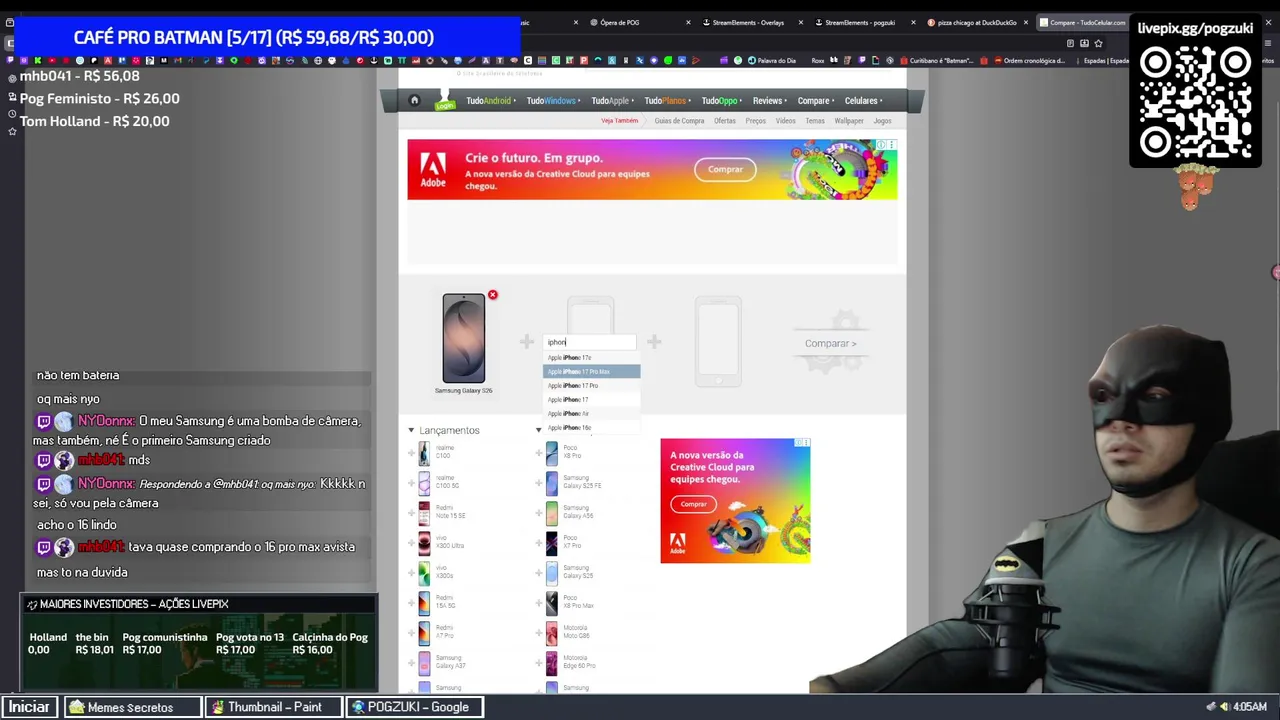Expand the Reviews menu
The width and height of the screenshot is (1280, 720).
point(769,100)
